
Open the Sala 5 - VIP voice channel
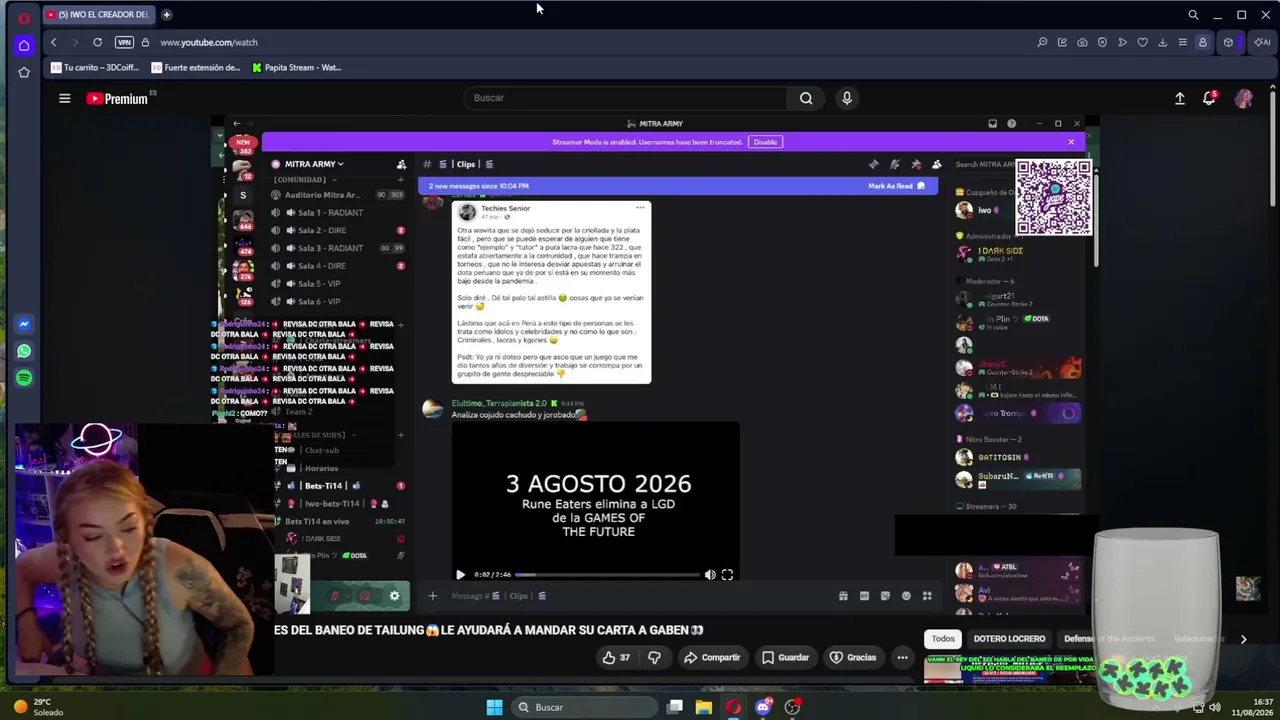click(x=319, y=284)
